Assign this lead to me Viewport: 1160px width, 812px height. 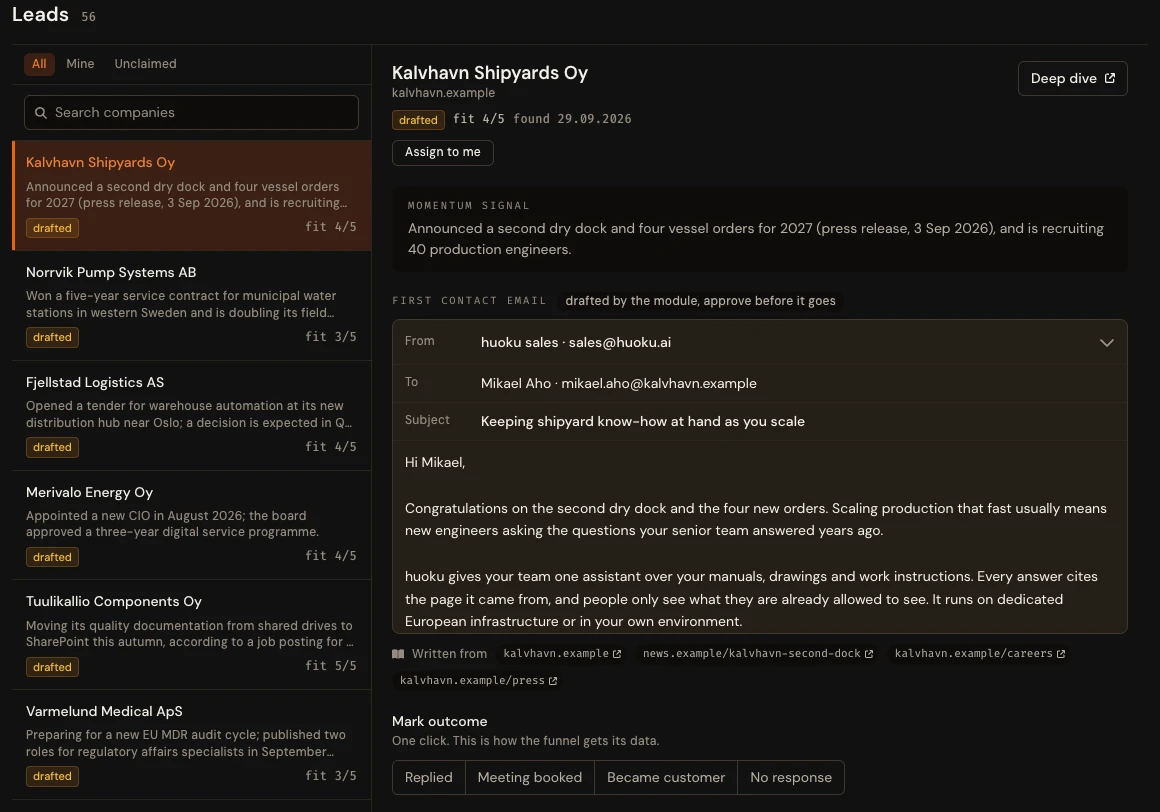[x=442, y=152]
